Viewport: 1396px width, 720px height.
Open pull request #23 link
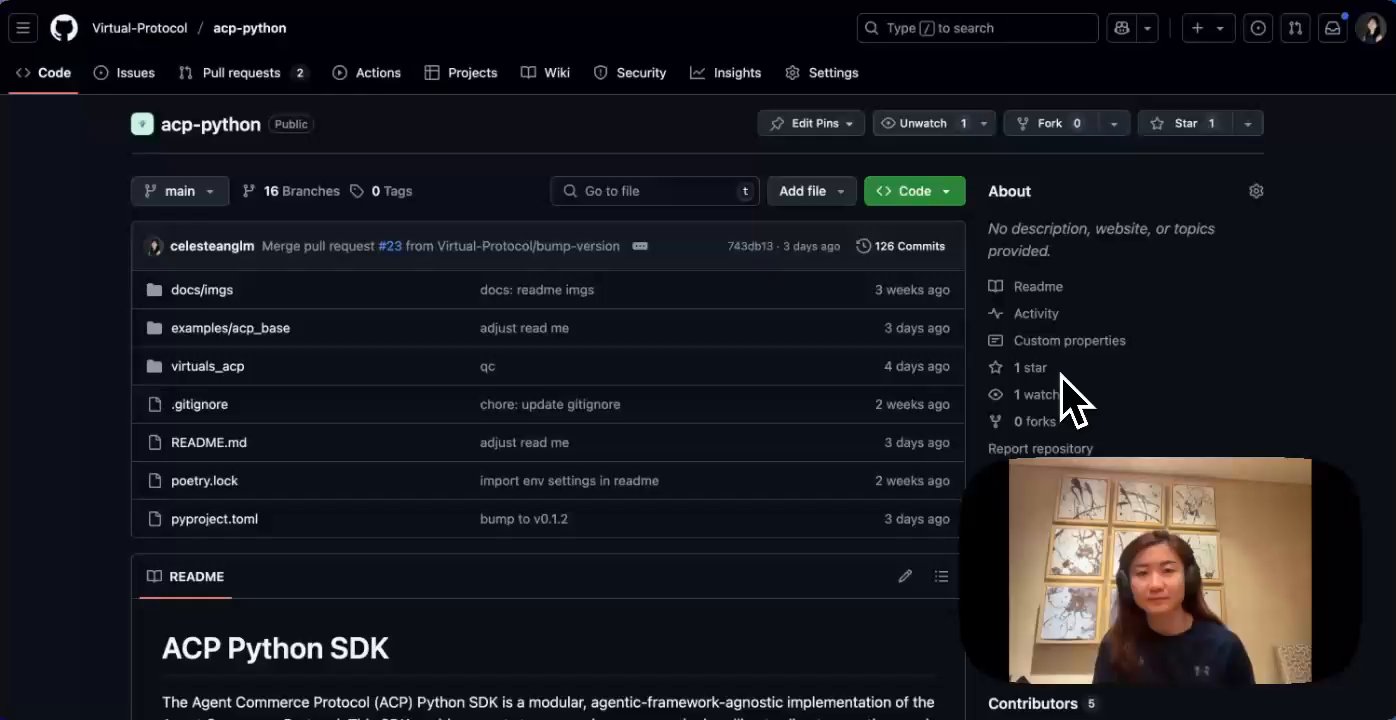(x=390, y=246)
